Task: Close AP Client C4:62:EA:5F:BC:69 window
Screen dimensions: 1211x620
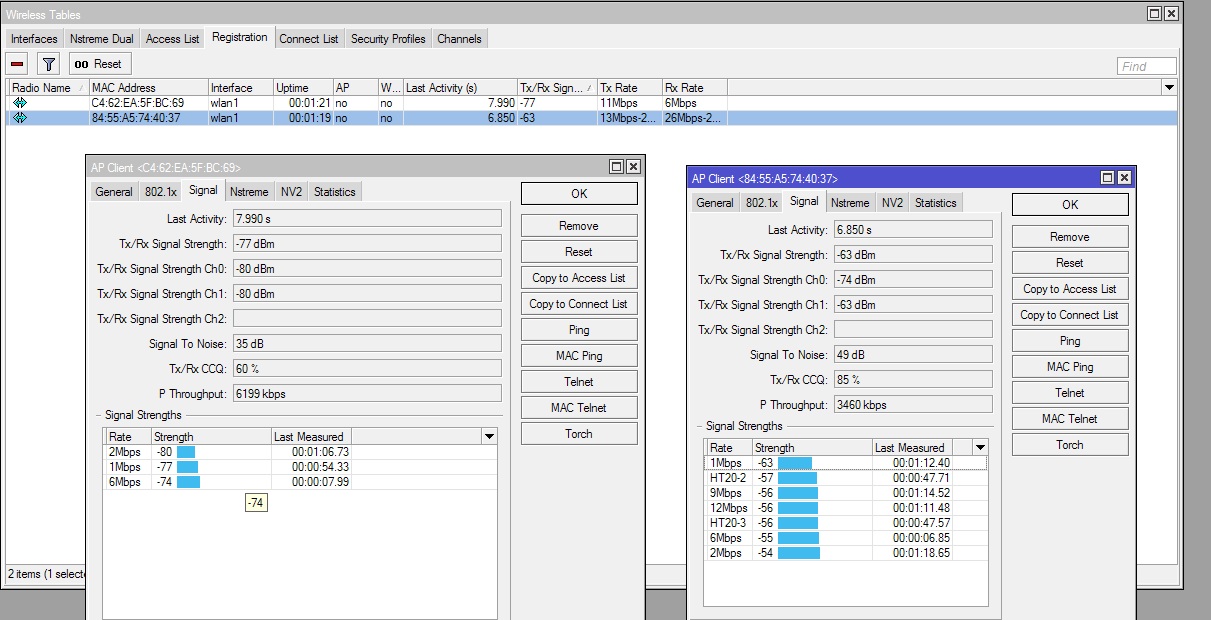Action: point(632,167)
